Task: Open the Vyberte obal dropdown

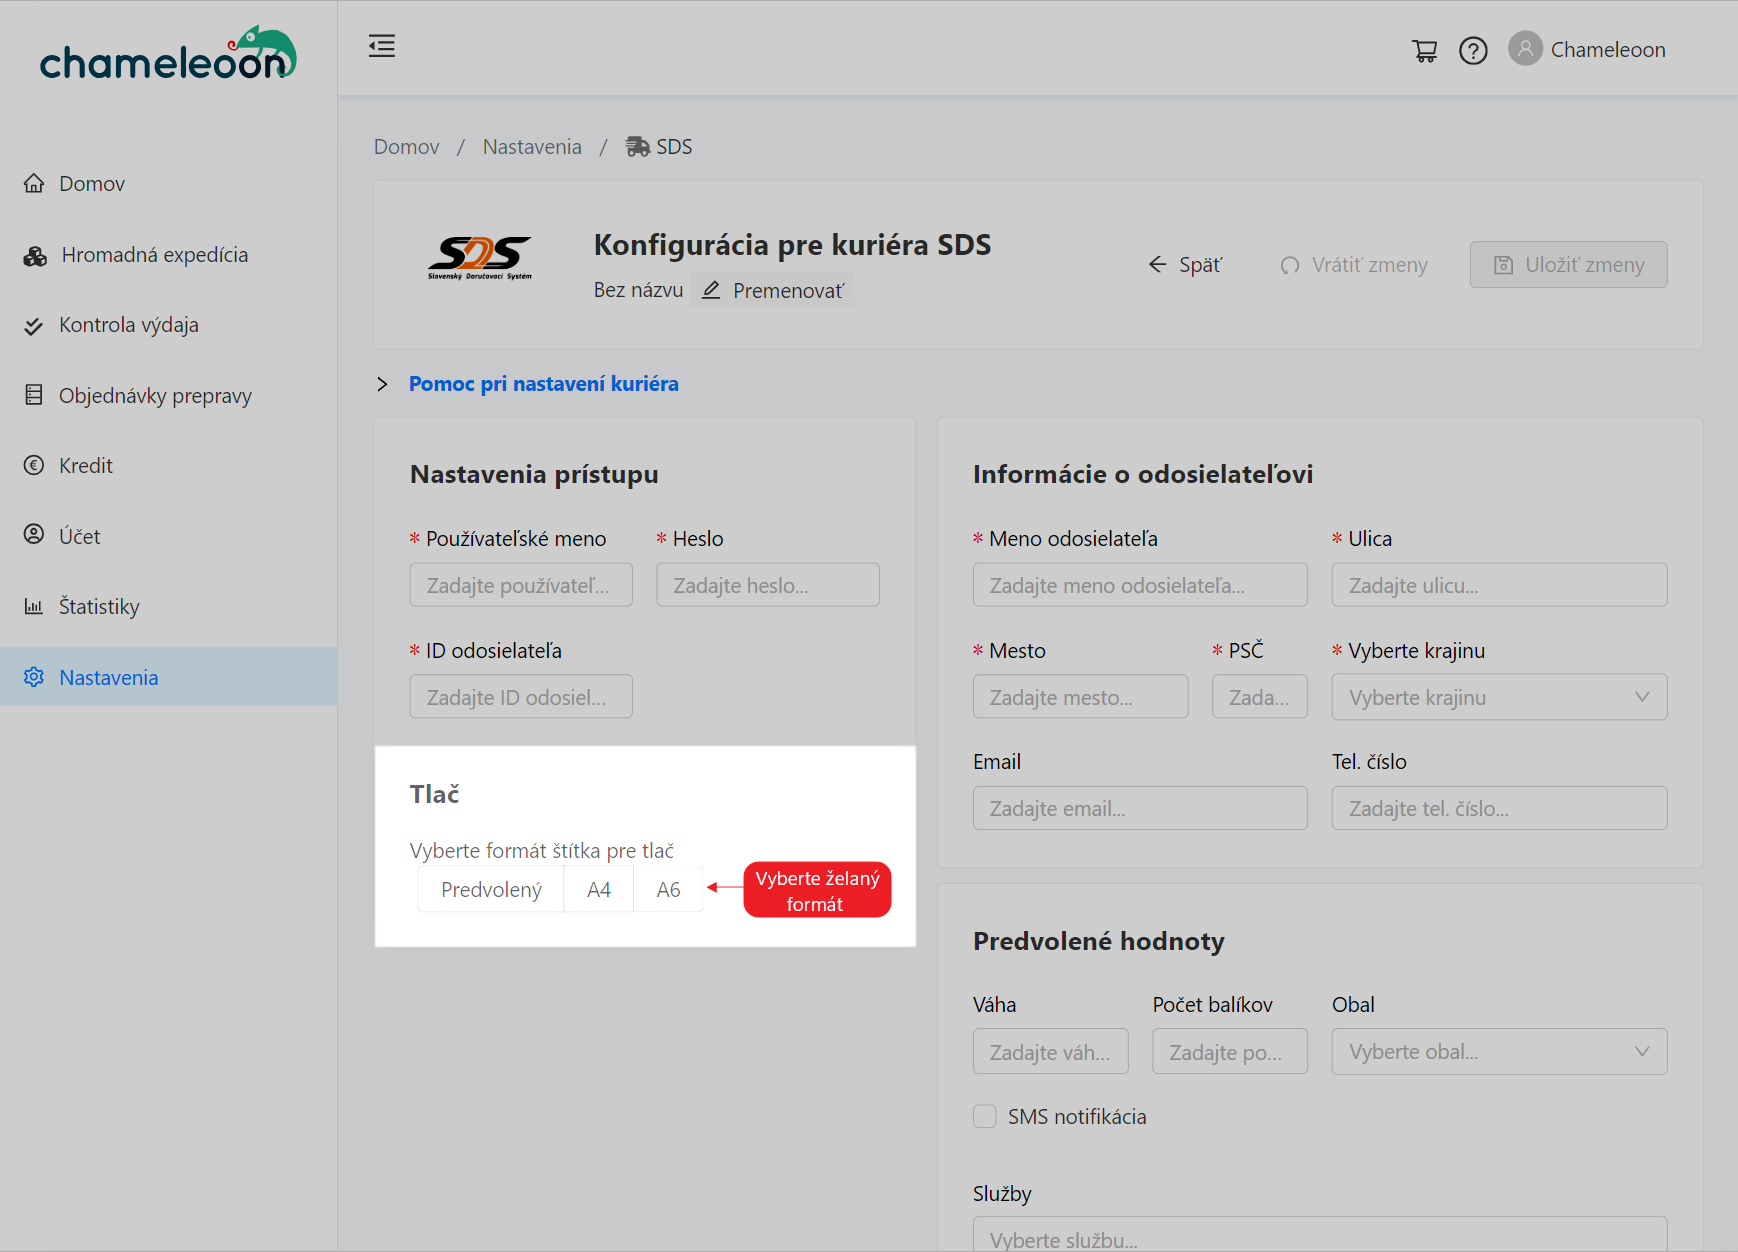Action: tap(1498, 1052)
